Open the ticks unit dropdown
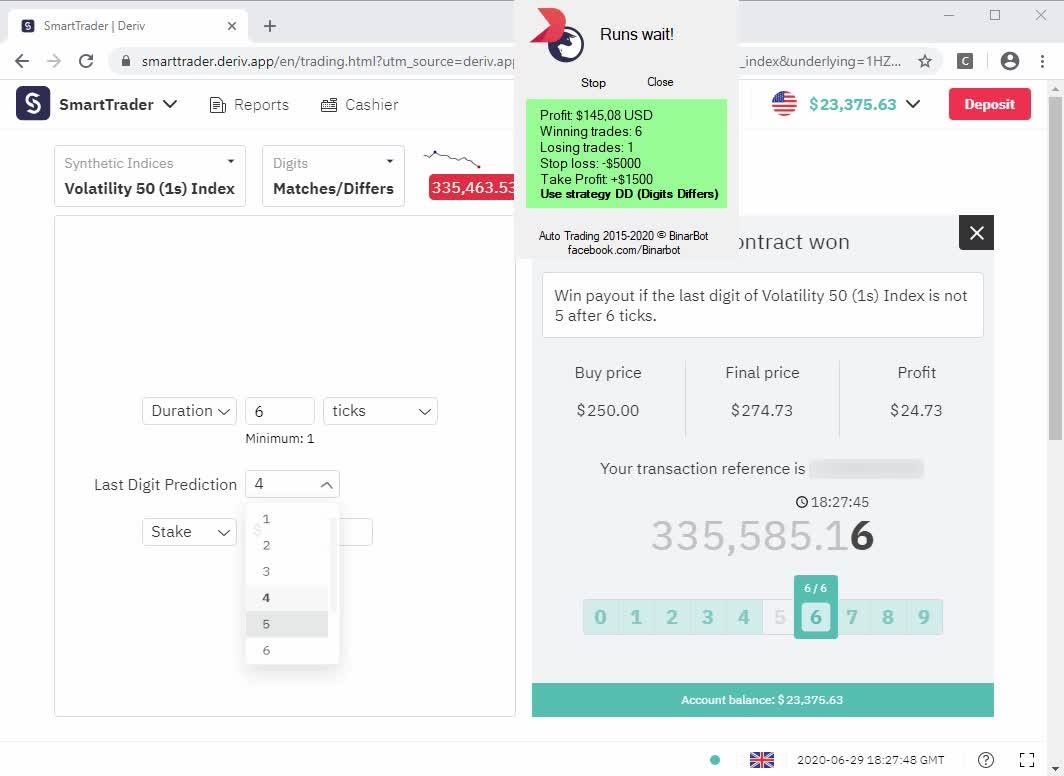1064x776 pixels. 381,411
